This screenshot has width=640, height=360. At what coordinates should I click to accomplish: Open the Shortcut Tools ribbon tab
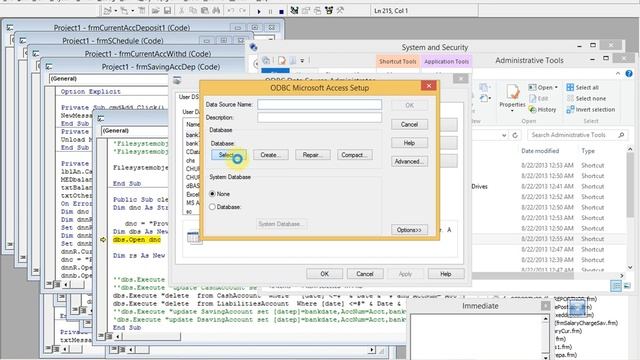pyautogui.click(x=397, y=61)
